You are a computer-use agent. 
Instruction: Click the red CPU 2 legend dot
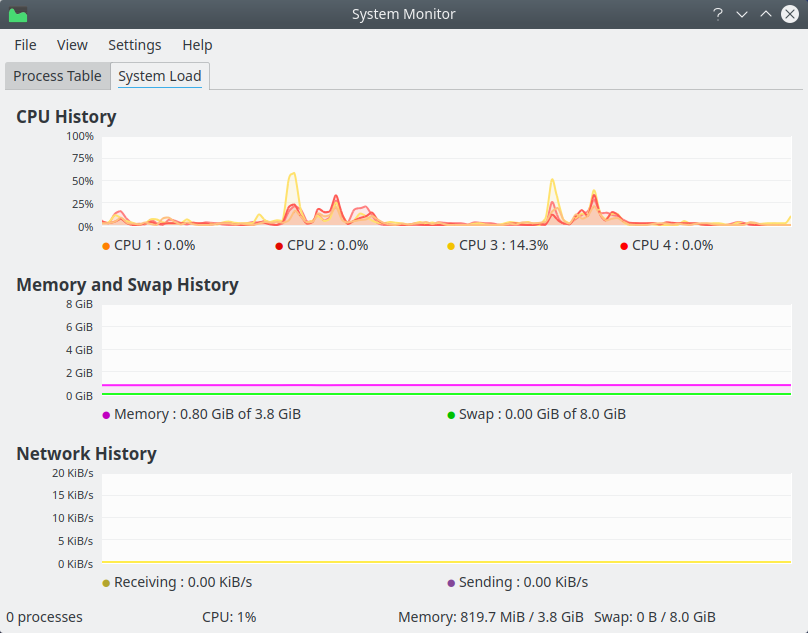(x=279, y=246)
